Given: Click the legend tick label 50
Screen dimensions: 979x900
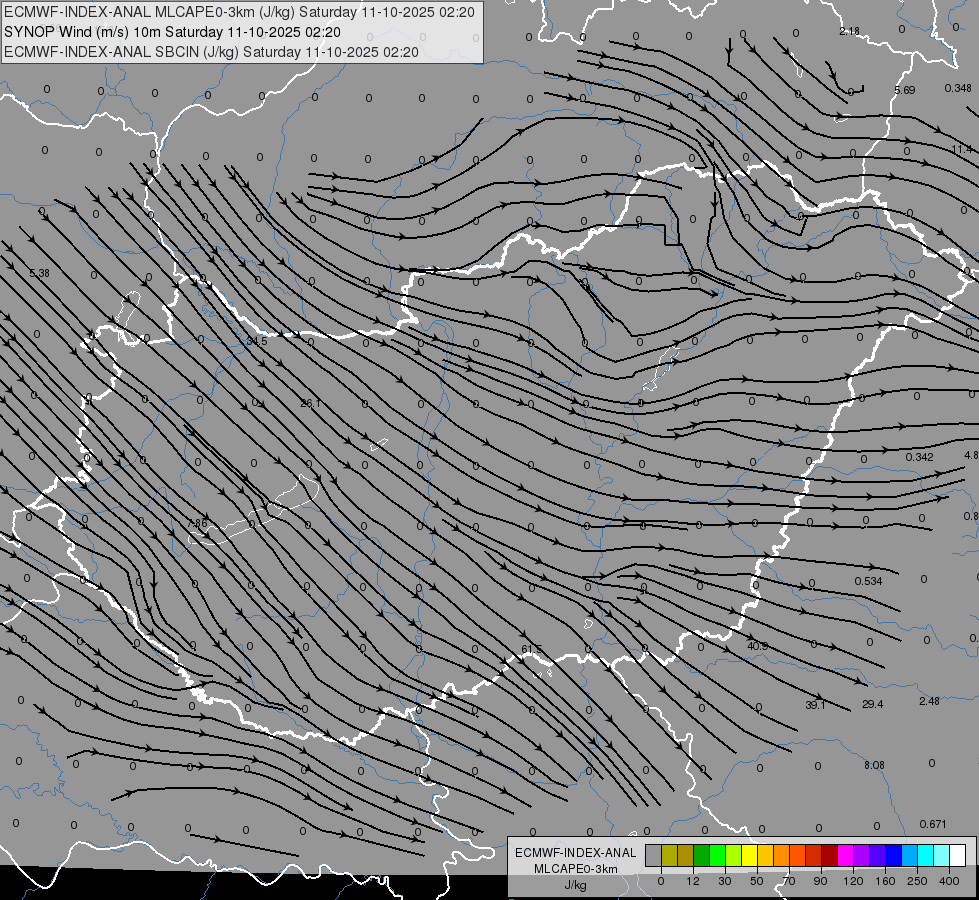Looking at the screenshot, I should 757,881.
